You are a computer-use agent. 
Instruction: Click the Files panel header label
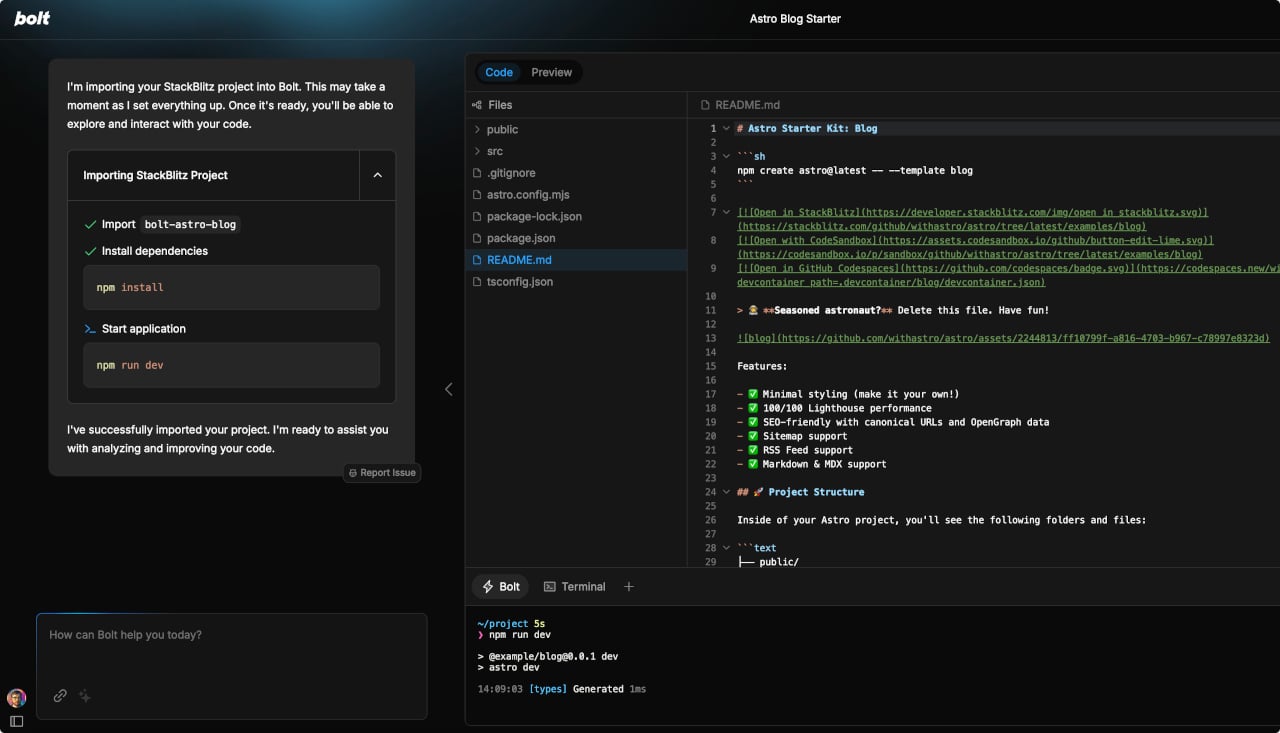click(500, 105)
